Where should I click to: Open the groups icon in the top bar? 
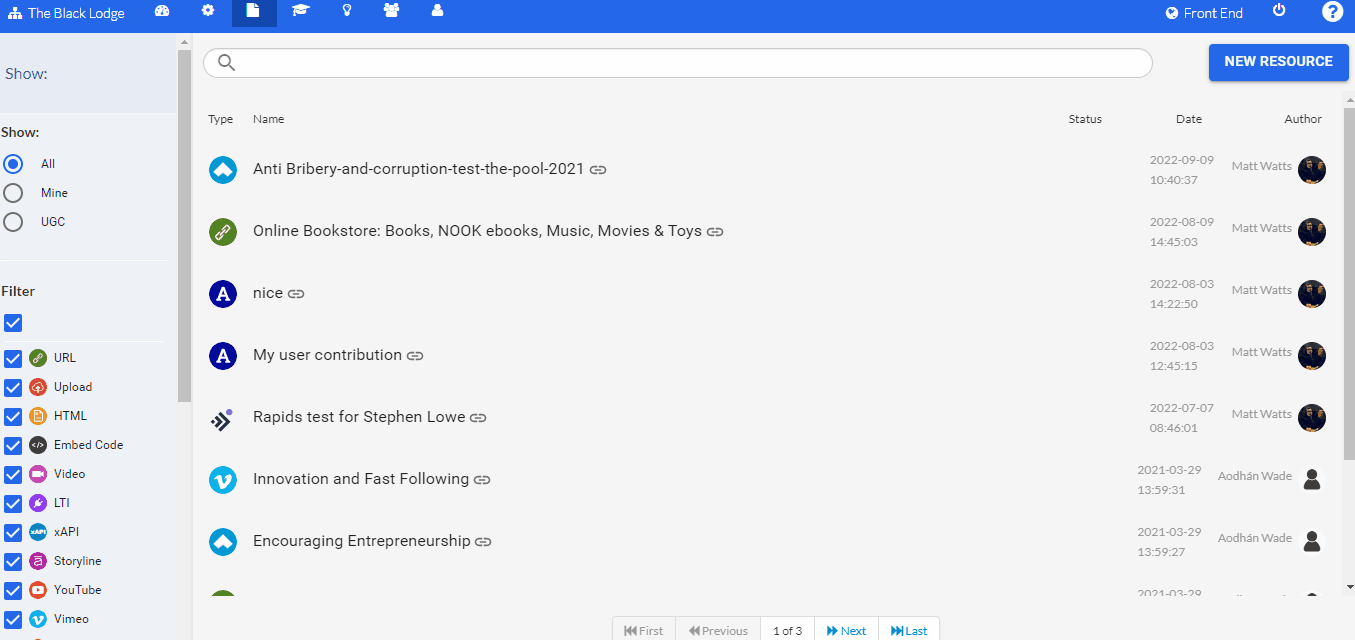click(391, 12)
